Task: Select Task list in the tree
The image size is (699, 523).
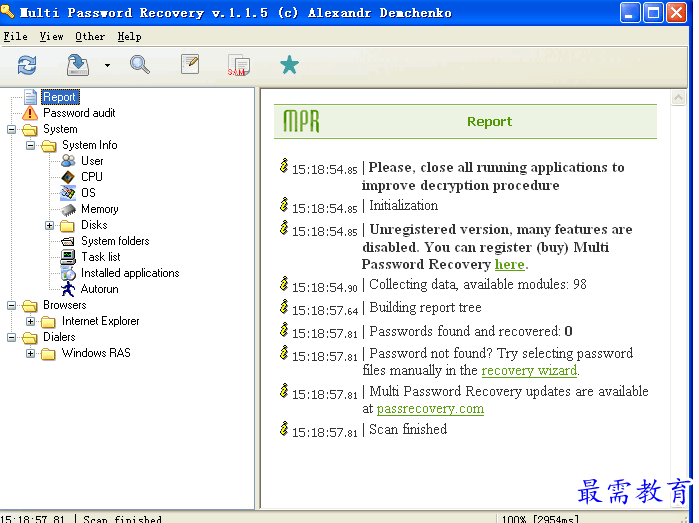Action: tap(101, 257)
